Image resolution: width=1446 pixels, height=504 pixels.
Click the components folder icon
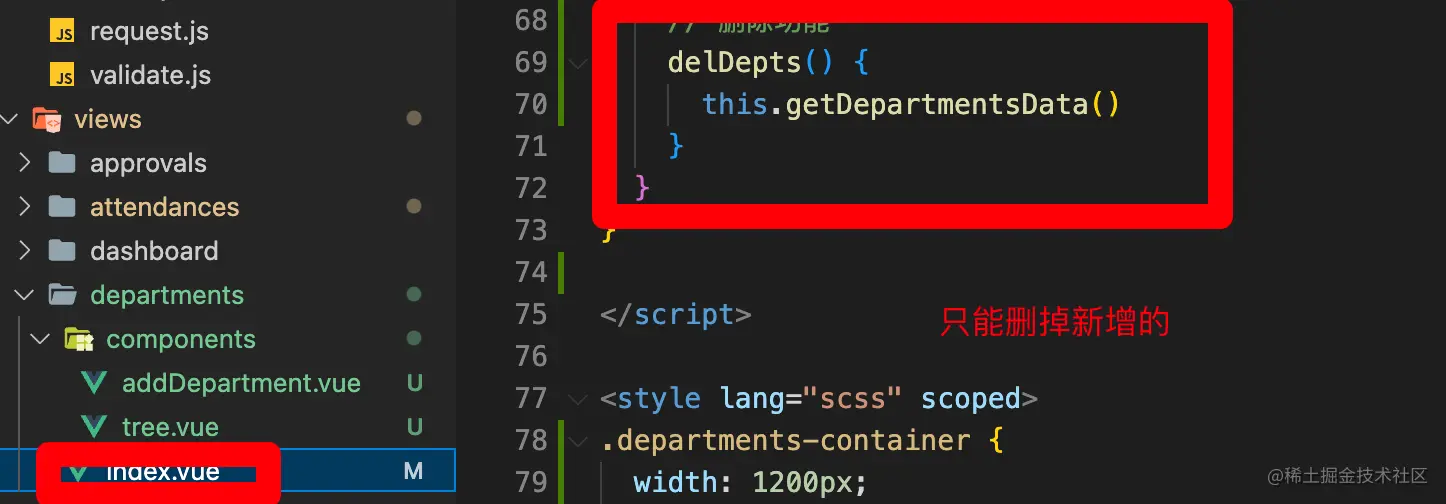click(x=78, y=339)
